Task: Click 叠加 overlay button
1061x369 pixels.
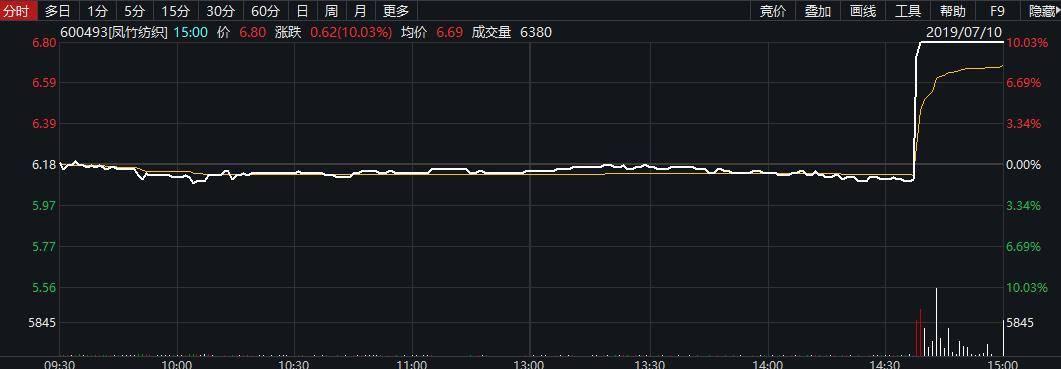Action: pyautogui.click(x=817, y=10)
